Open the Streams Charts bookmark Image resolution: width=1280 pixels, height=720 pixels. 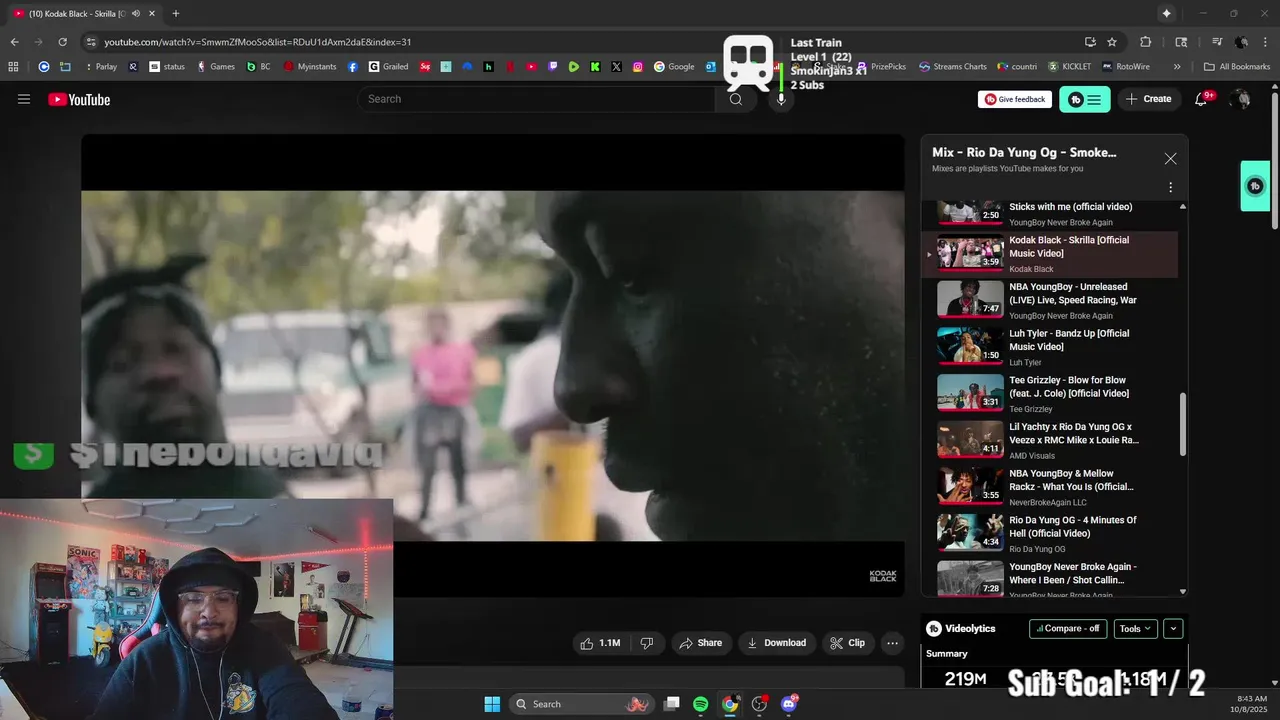(952, 67)
